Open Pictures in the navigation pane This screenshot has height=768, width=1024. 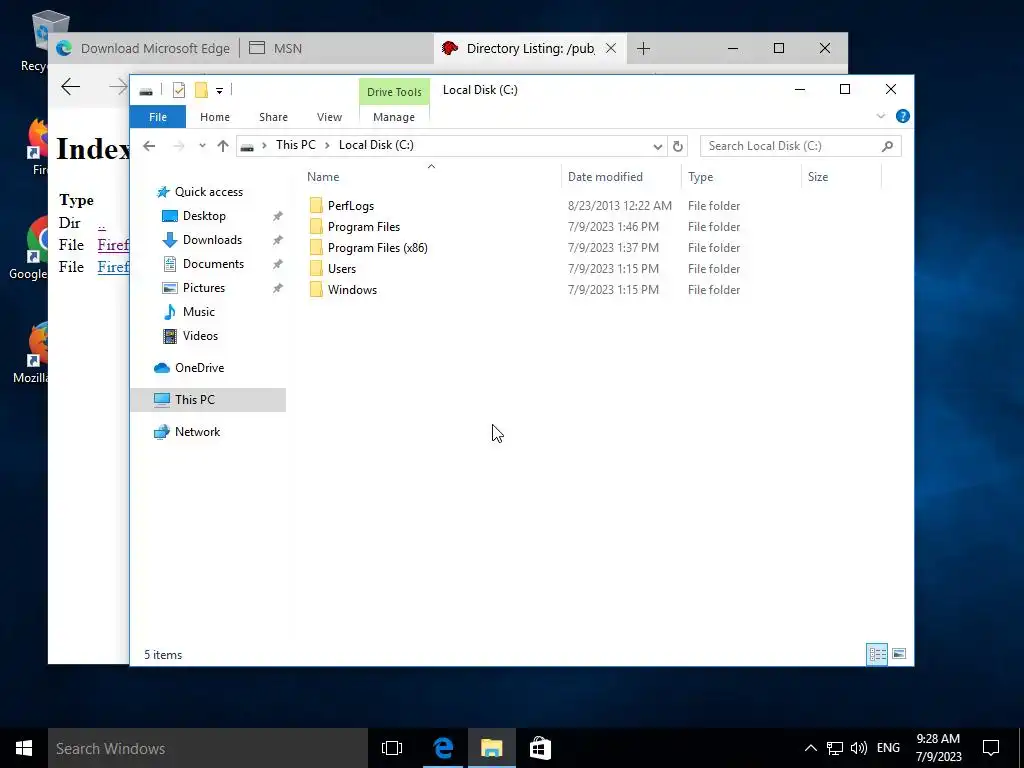click(x=204, y=288)
